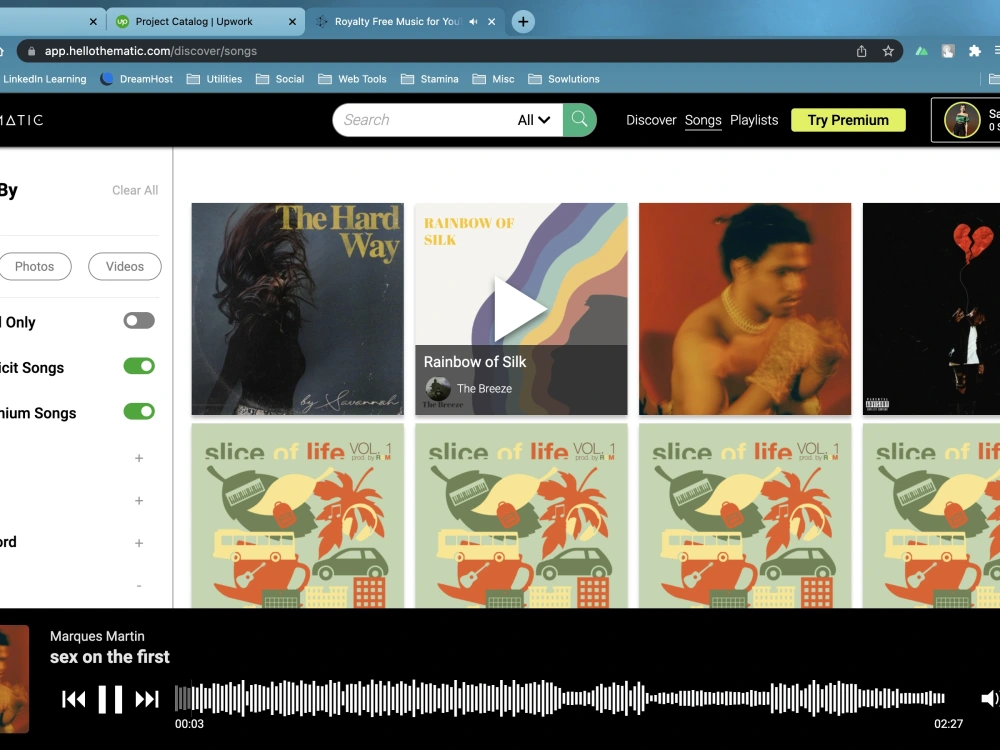Open the LinkedIn Learning bookmark
The width and height of the screenshot is (1000, 750).
click(43, 79)
